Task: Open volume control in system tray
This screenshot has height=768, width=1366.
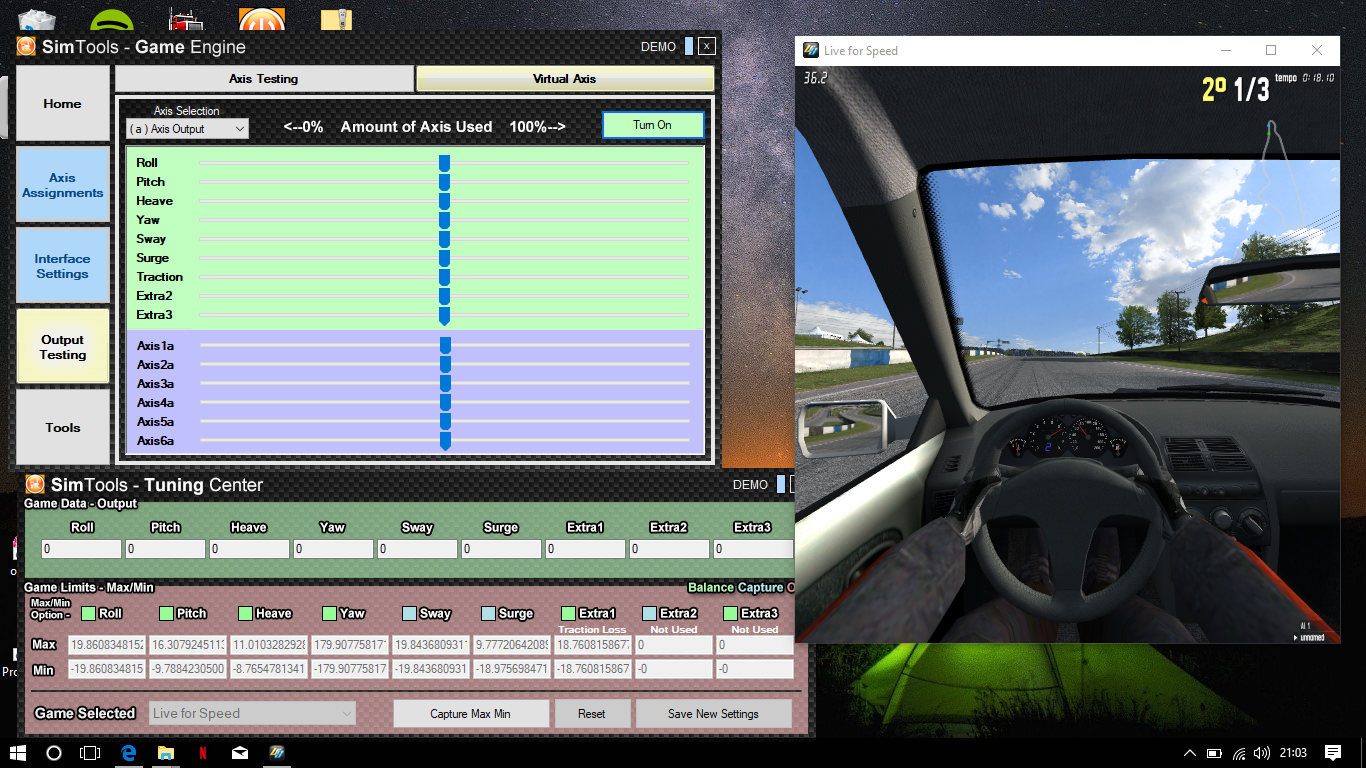Action: (1261, 753)
